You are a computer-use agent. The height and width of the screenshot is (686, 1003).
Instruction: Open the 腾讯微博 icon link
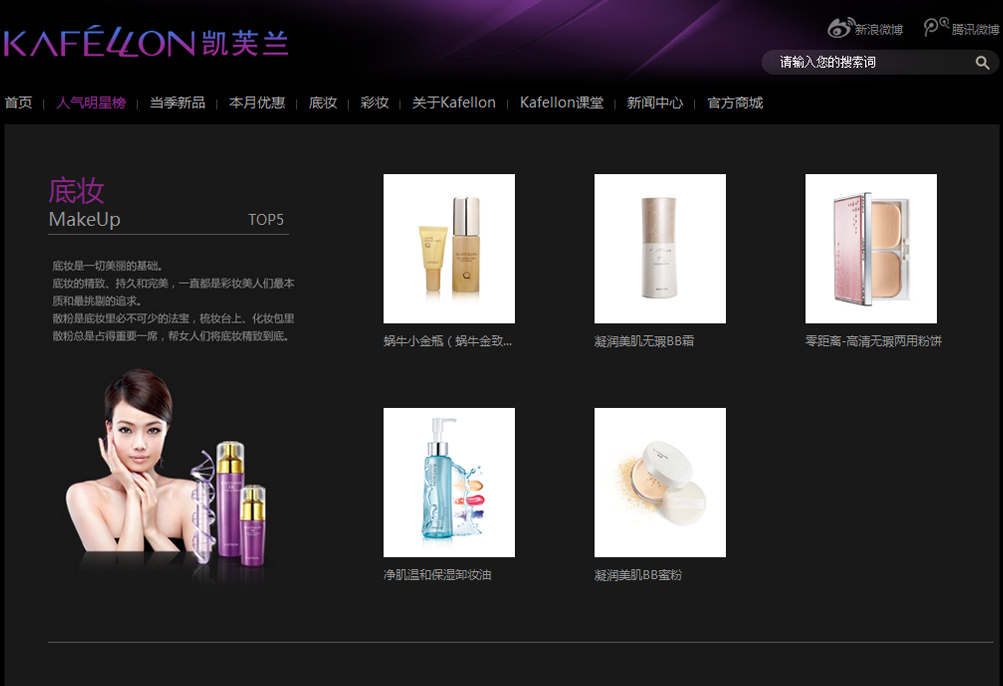tap(961, 28)
